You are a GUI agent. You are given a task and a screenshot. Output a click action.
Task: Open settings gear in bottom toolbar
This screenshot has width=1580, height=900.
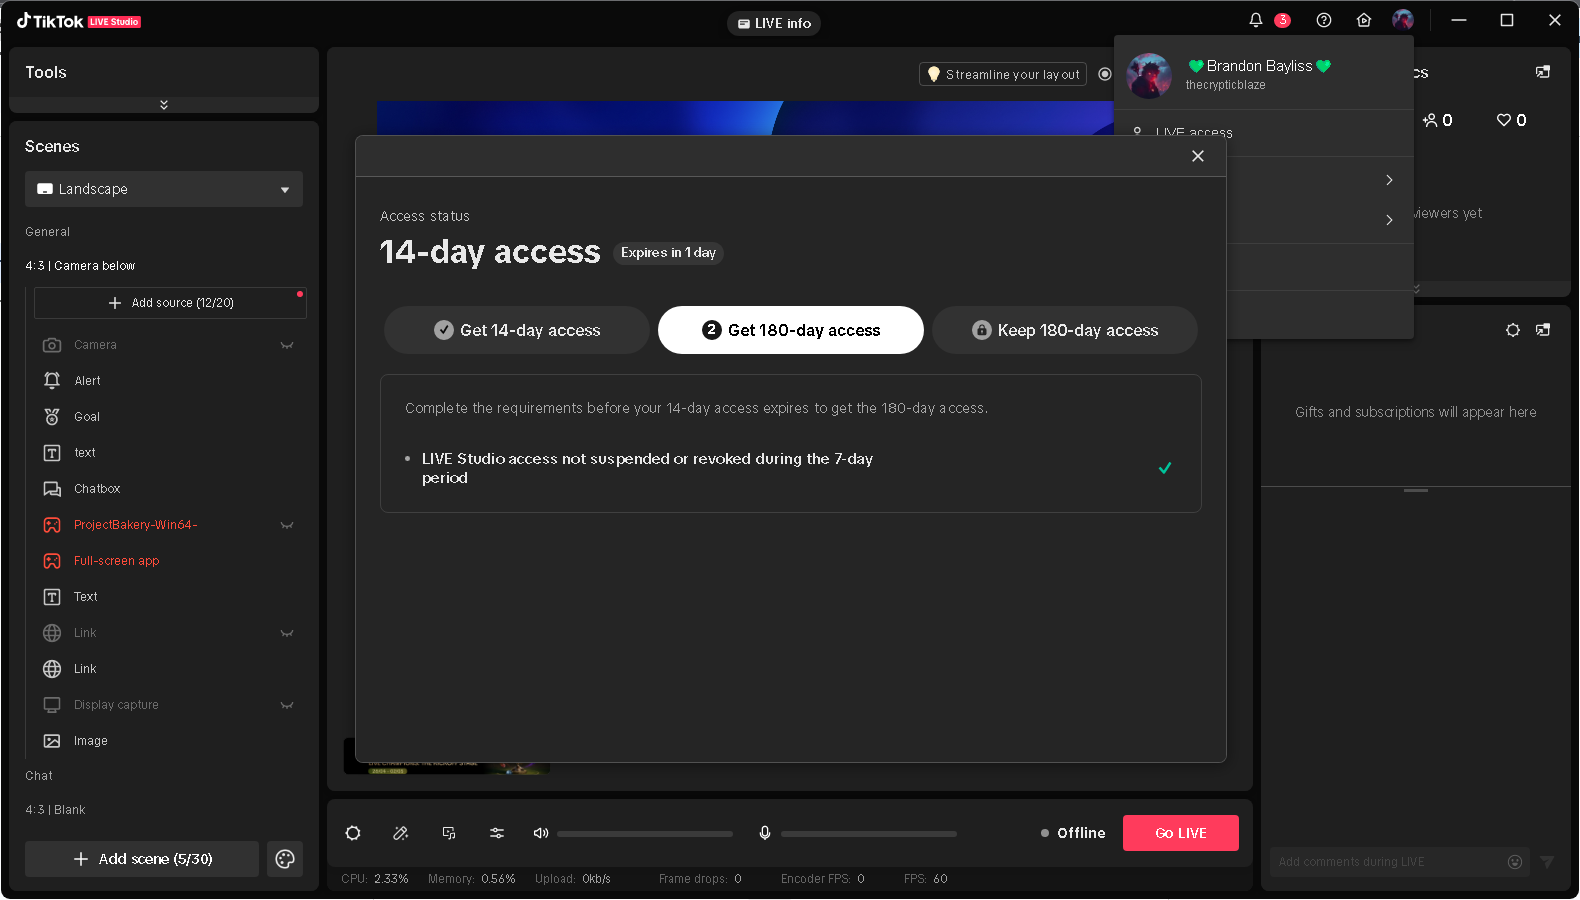[x=353, y=833]
